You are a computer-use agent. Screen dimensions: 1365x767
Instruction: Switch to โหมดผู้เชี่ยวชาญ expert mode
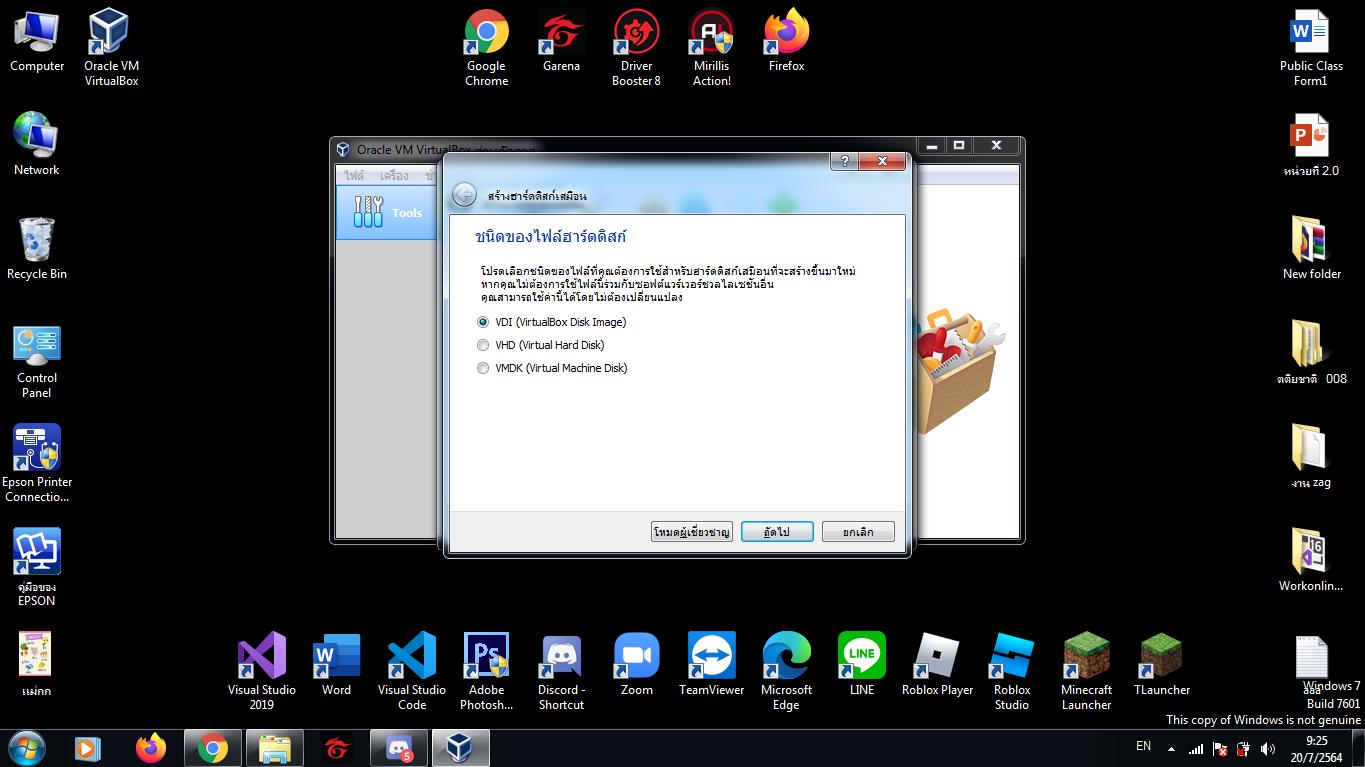pos(692,532)
